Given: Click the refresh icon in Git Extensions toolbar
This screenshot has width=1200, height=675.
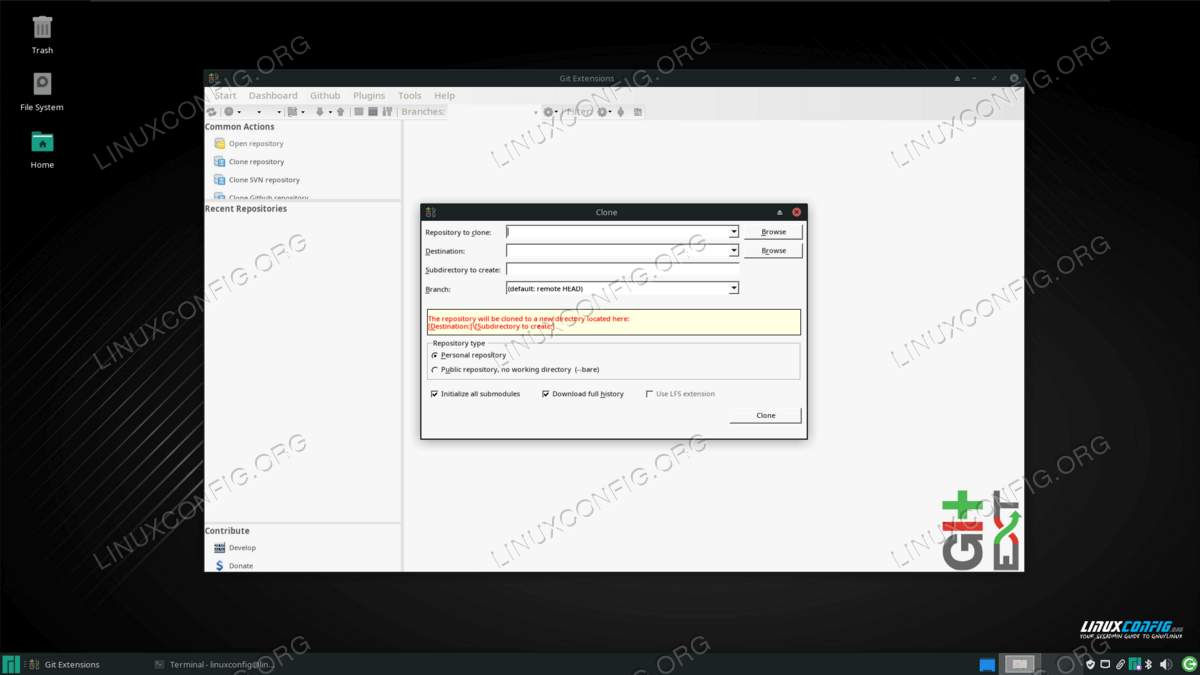Looking at the screenshot, I should point(212,112).
